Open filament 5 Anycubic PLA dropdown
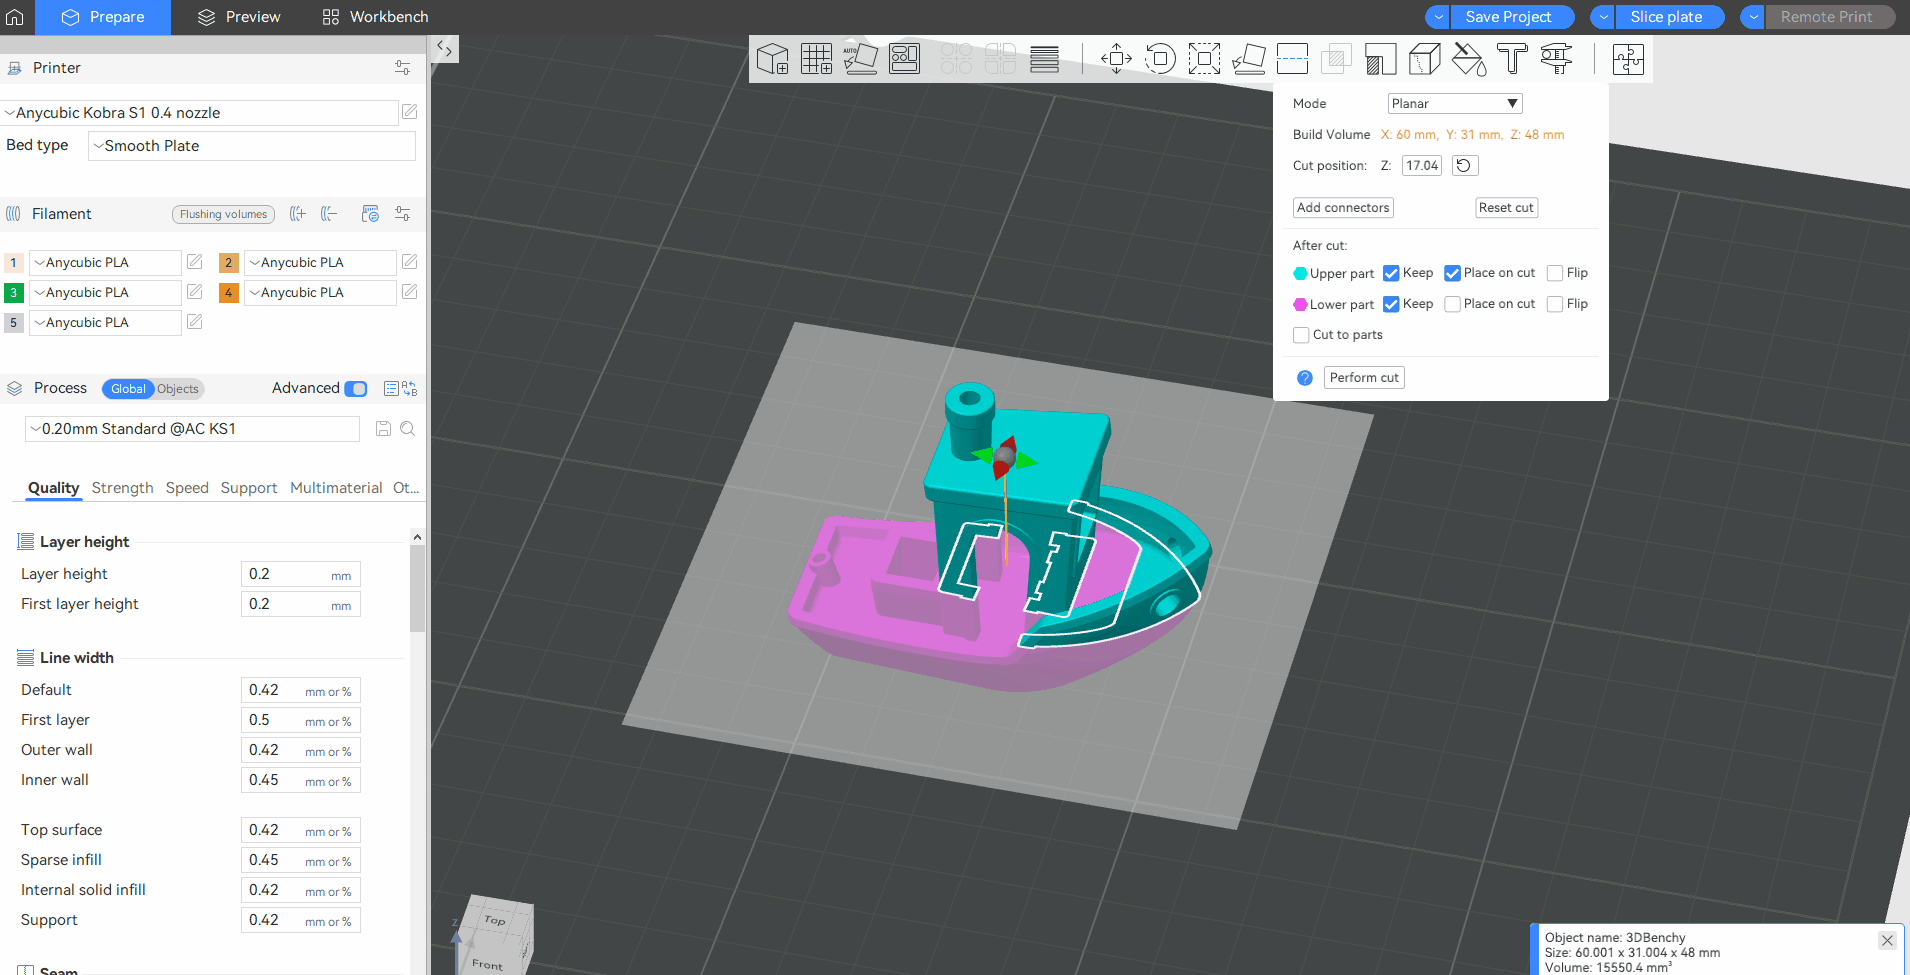This screenshot has height=975, width=1910. click(105, 322)
